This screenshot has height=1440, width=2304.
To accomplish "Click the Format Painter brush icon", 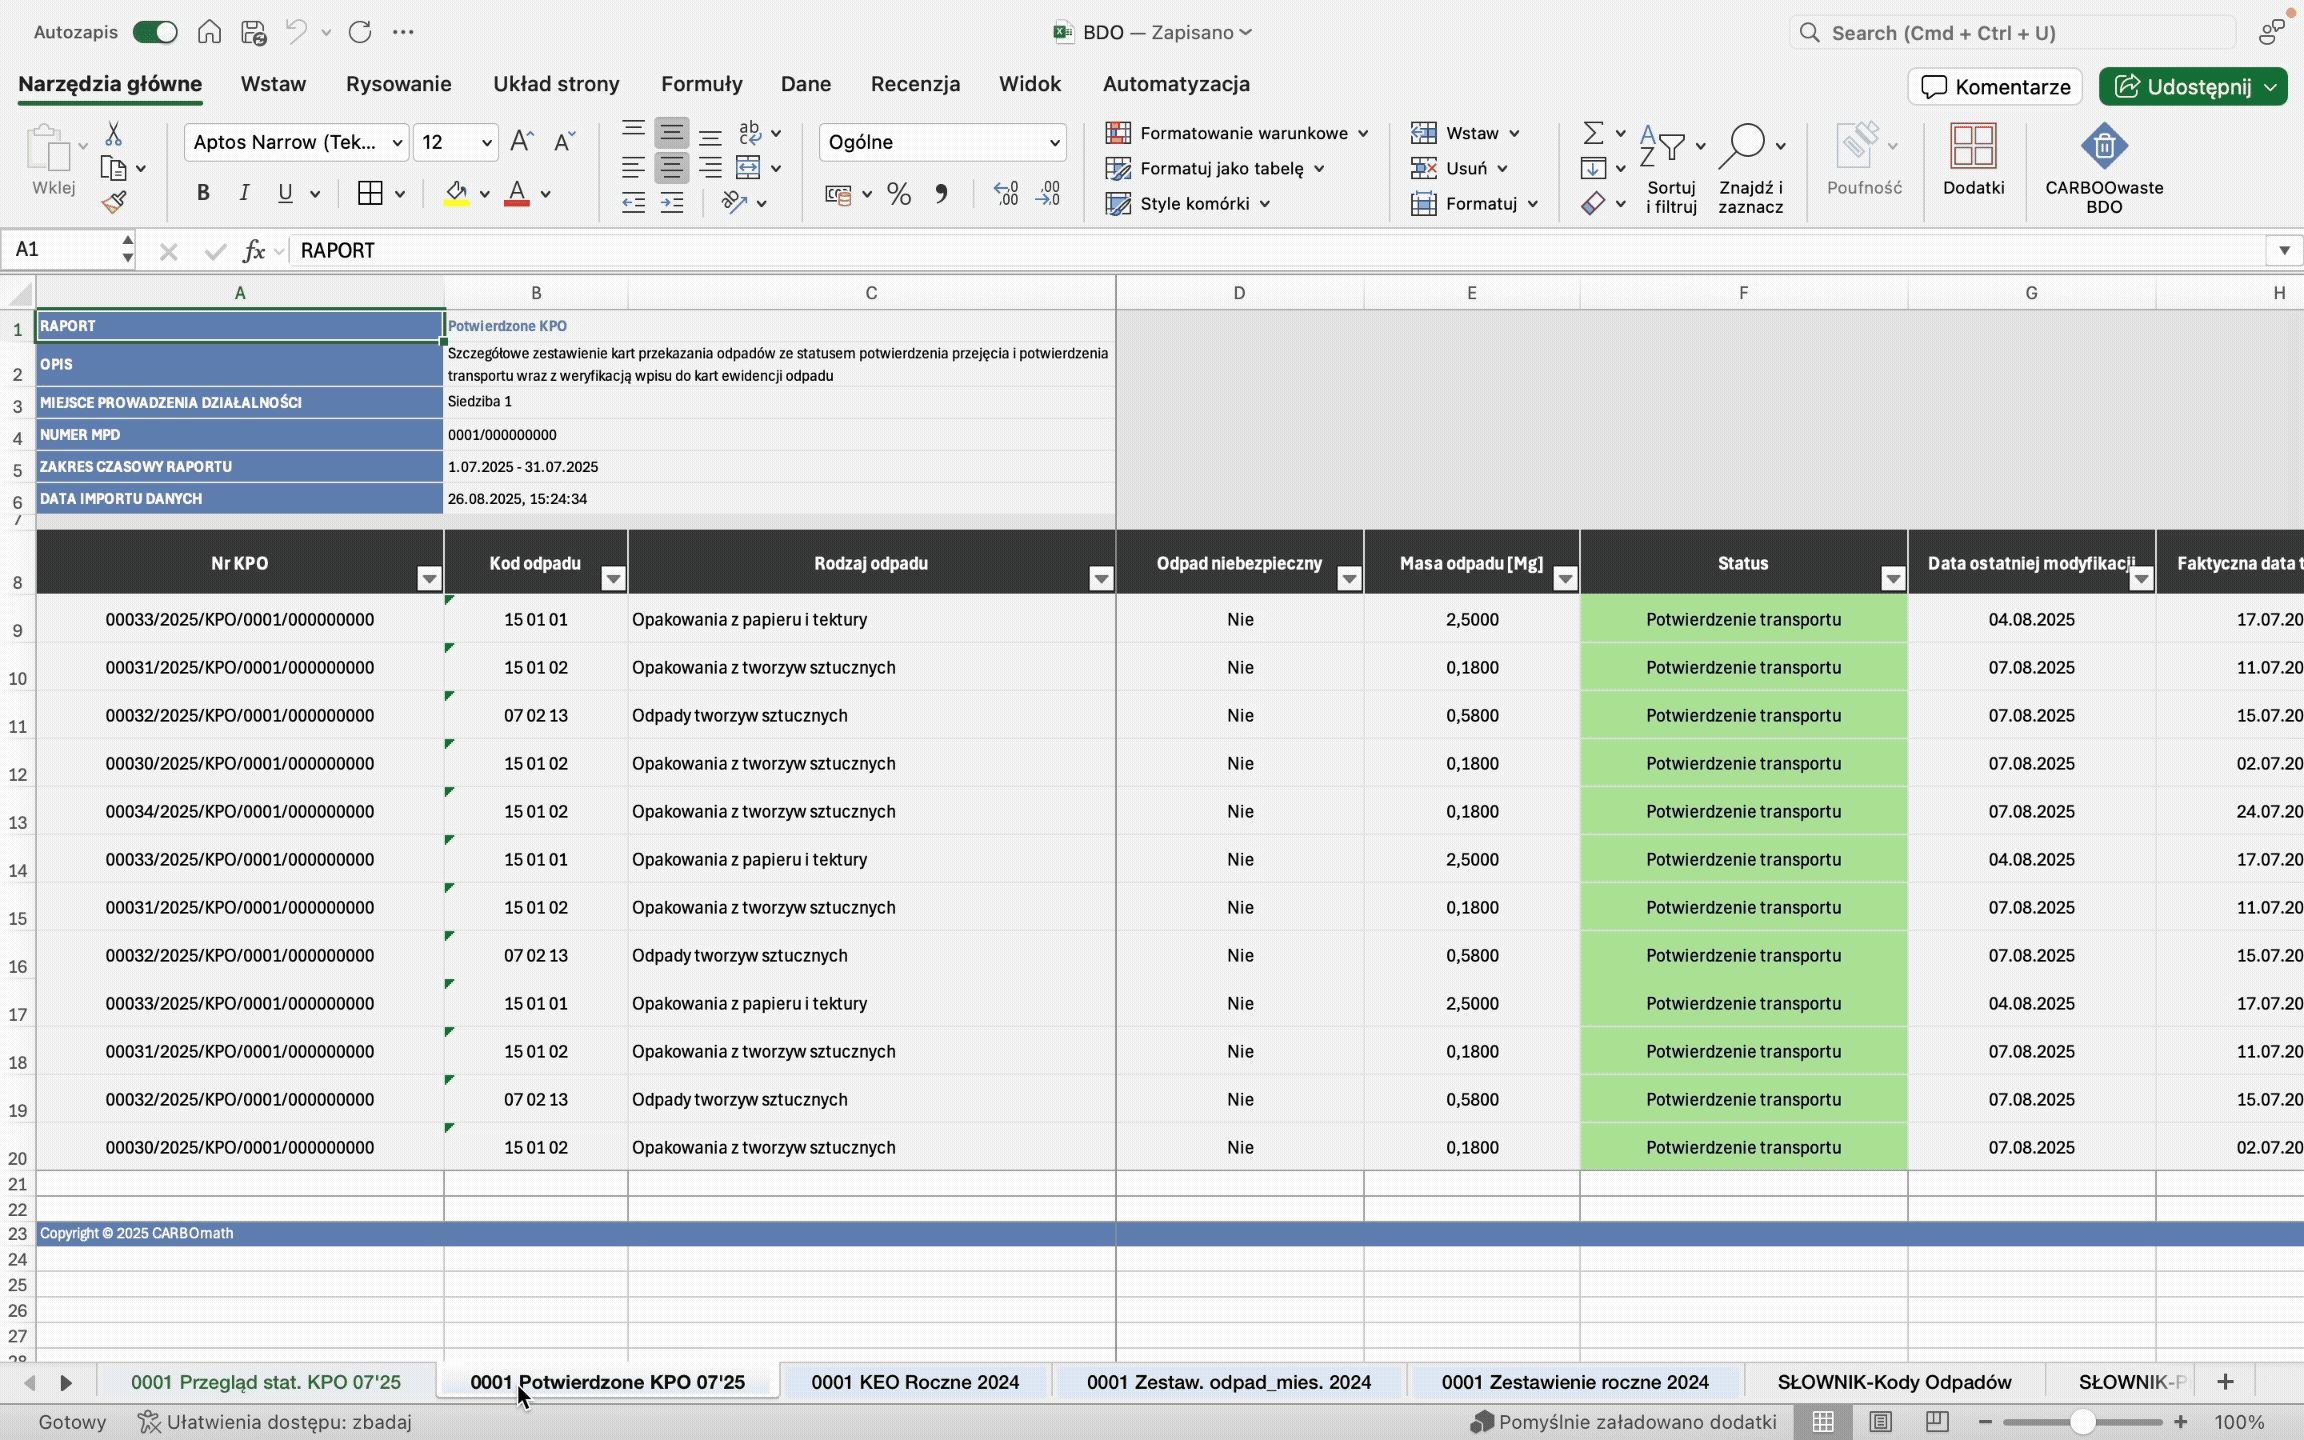I will click(x=114, y=203).
